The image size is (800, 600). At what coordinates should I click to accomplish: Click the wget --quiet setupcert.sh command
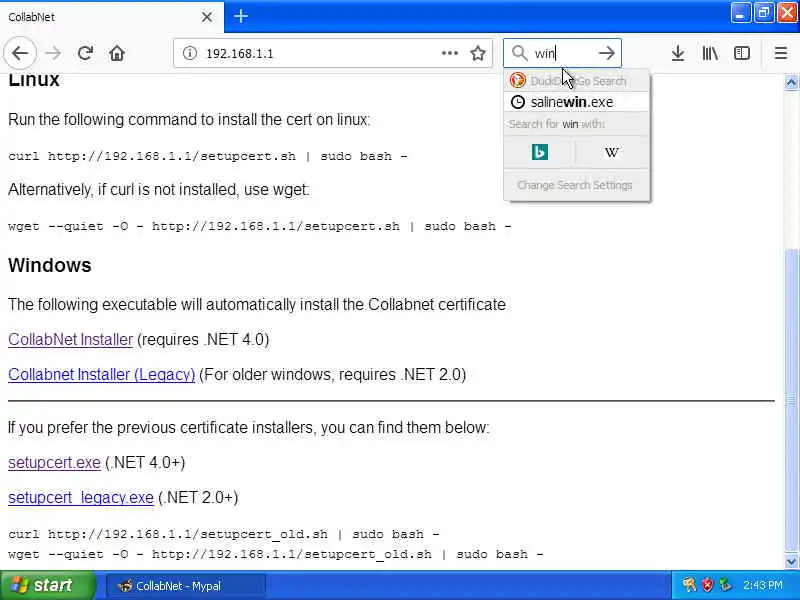(x=260, y=226)
